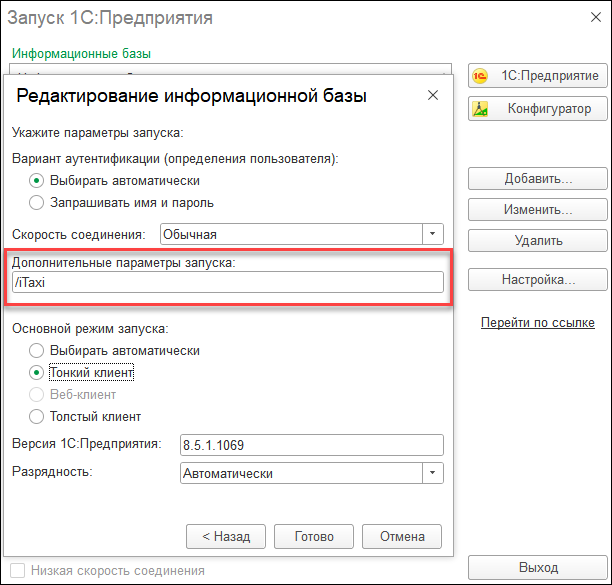This screenshot has width=612, height=585.
Task: Select authentication Выбирать автоматически radio
Action: (x=36, y=181)
